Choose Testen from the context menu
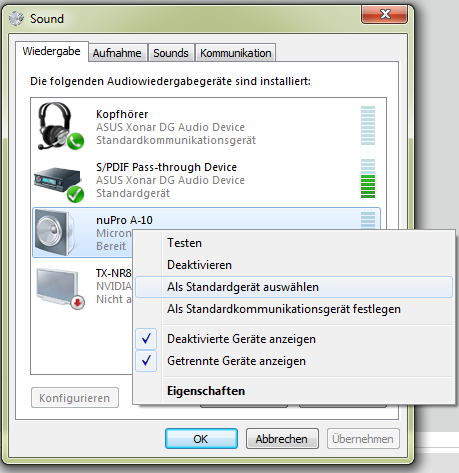 [294, 243]
